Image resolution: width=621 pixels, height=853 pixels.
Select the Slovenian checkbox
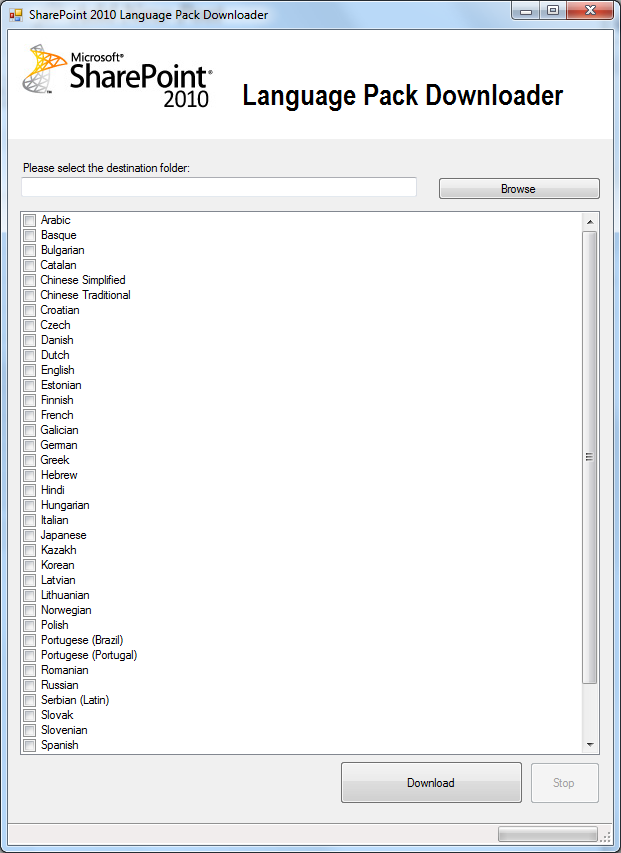point(30,730)
